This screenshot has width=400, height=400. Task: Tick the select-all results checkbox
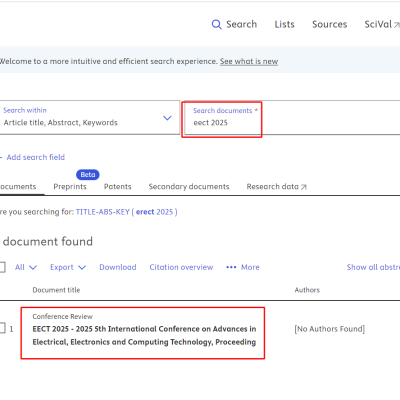coord(2,267)
